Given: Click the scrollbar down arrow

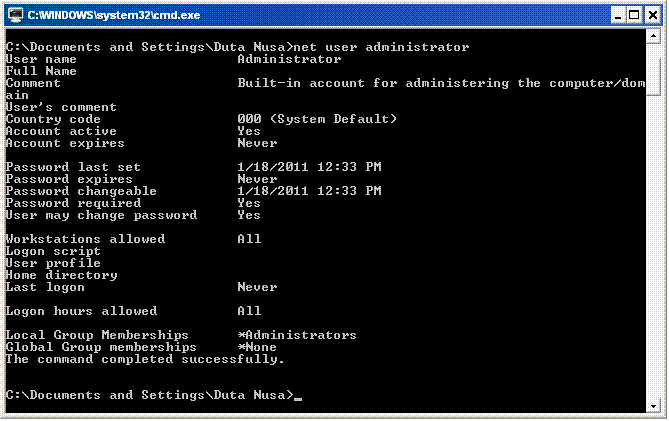Looking at the screenshot, I should (654, 405).
